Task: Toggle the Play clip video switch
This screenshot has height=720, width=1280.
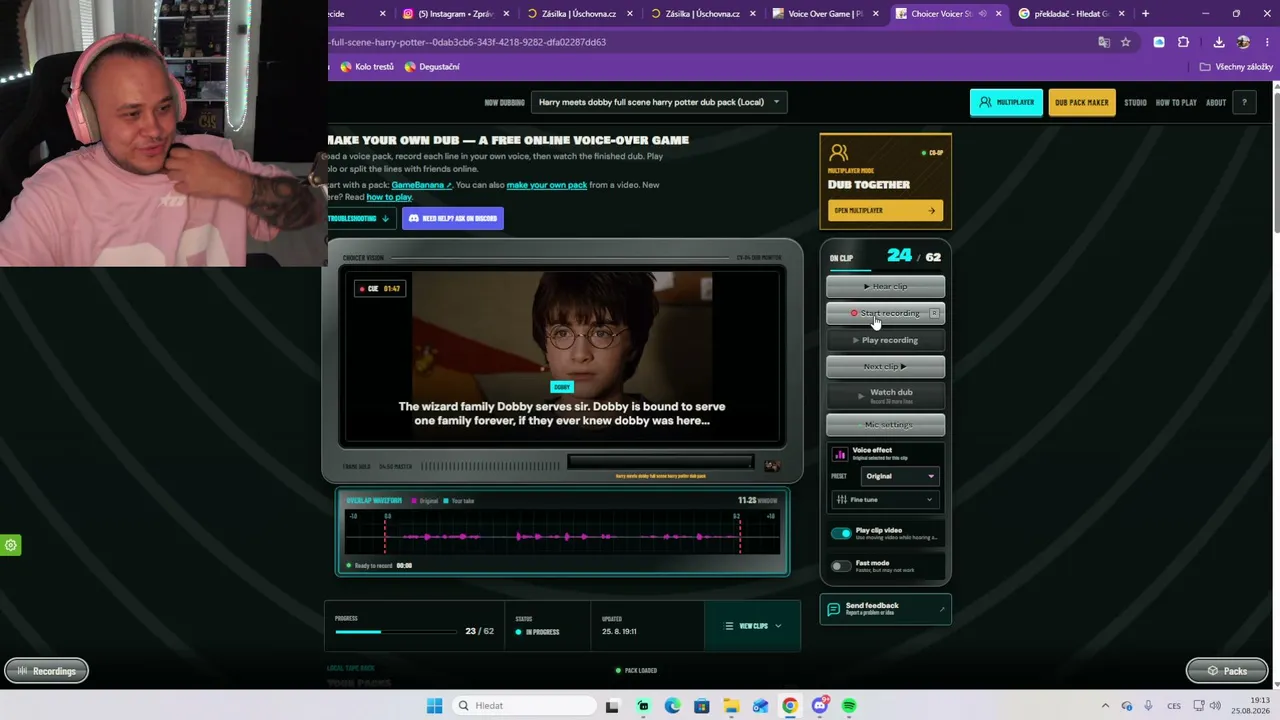Action: tap(841, 533)
